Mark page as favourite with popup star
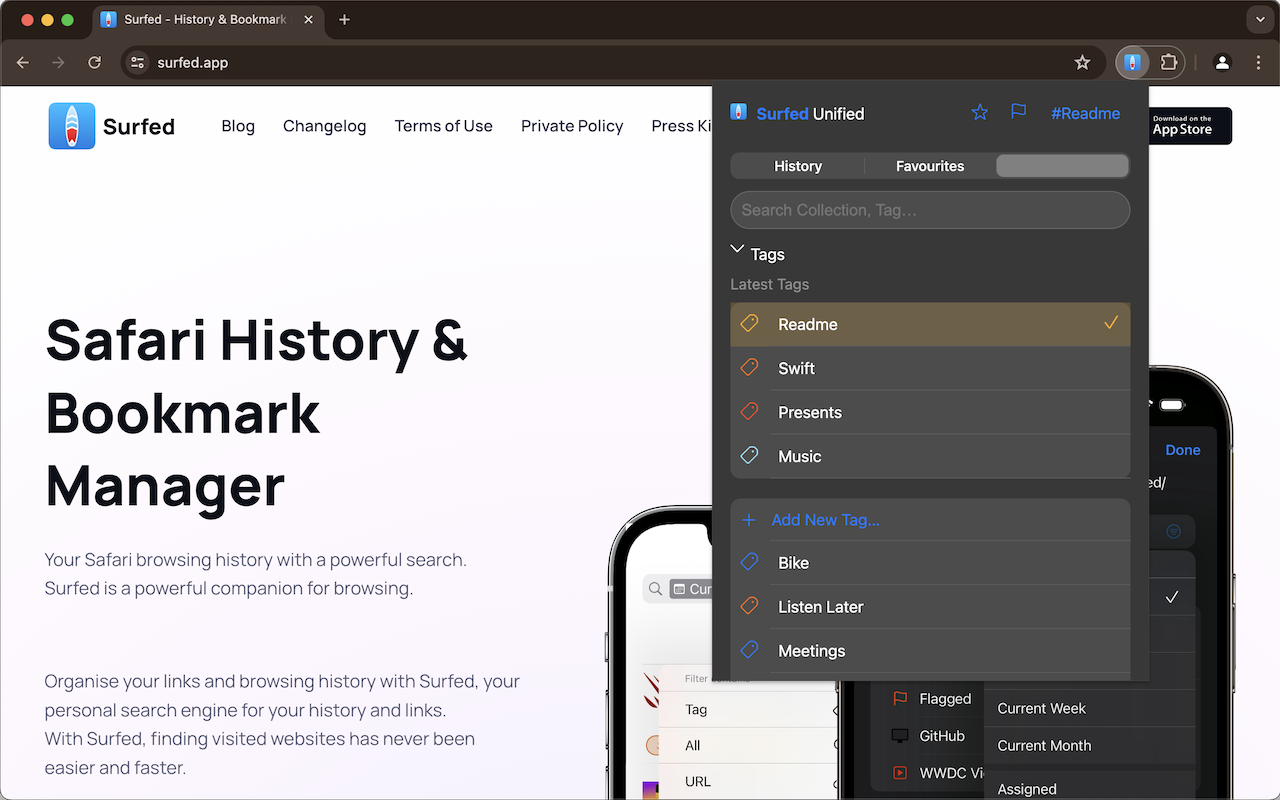 pyautogui.click(x=980, y=113)
